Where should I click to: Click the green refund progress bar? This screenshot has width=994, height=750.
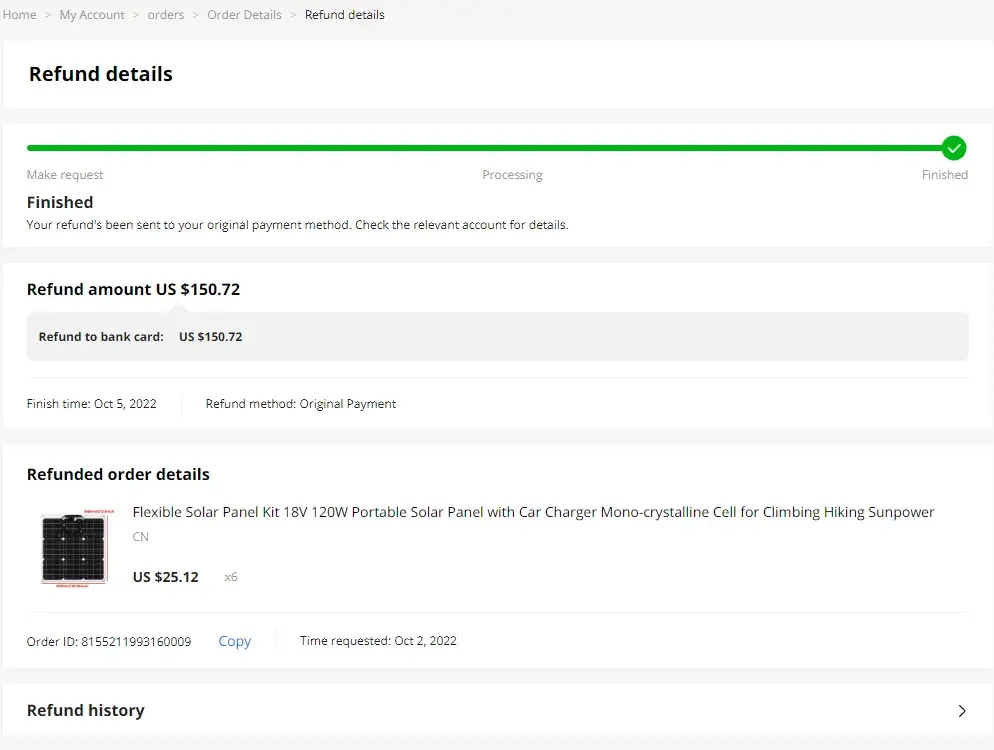(480, 148)
